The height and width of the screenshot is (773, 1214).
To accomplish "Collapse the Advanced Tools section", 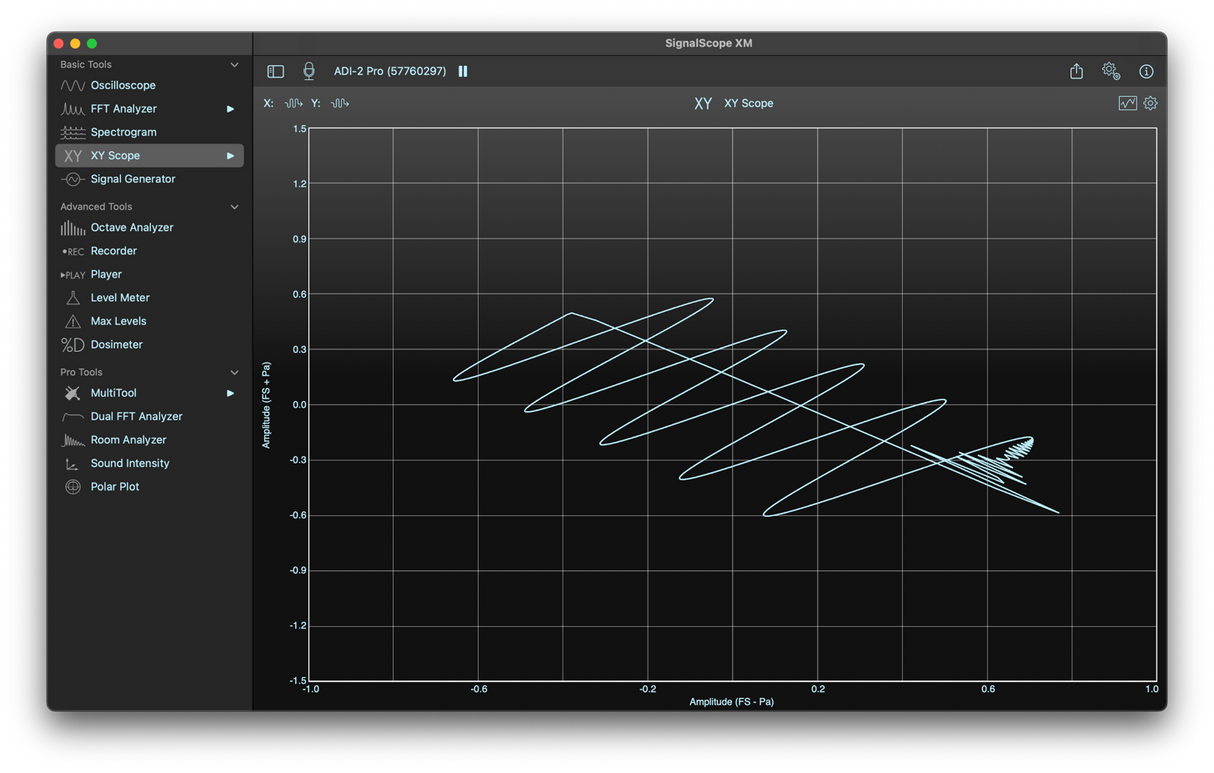I will (235, 207).
